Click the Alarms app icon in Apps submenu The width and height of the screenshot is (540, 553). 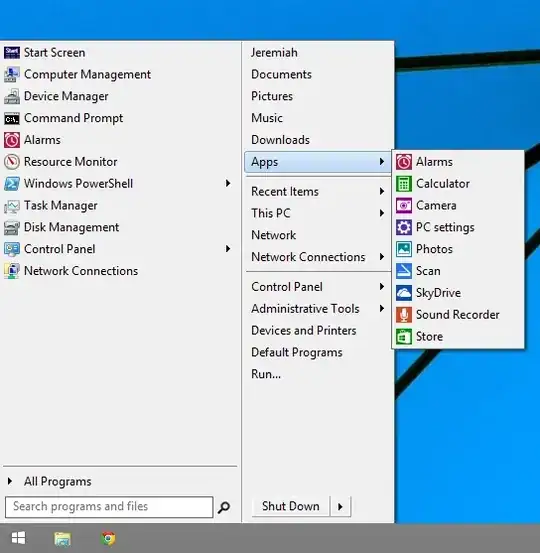(404, 162)
